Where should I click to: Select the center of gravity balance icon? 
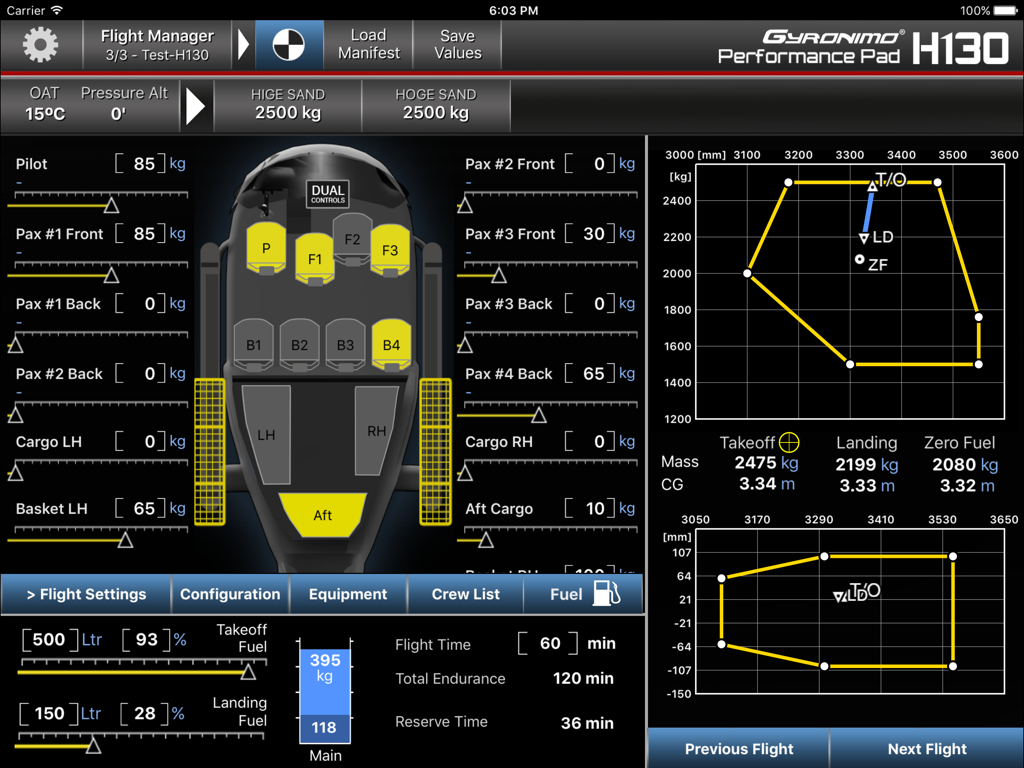[x=288, y=44]
